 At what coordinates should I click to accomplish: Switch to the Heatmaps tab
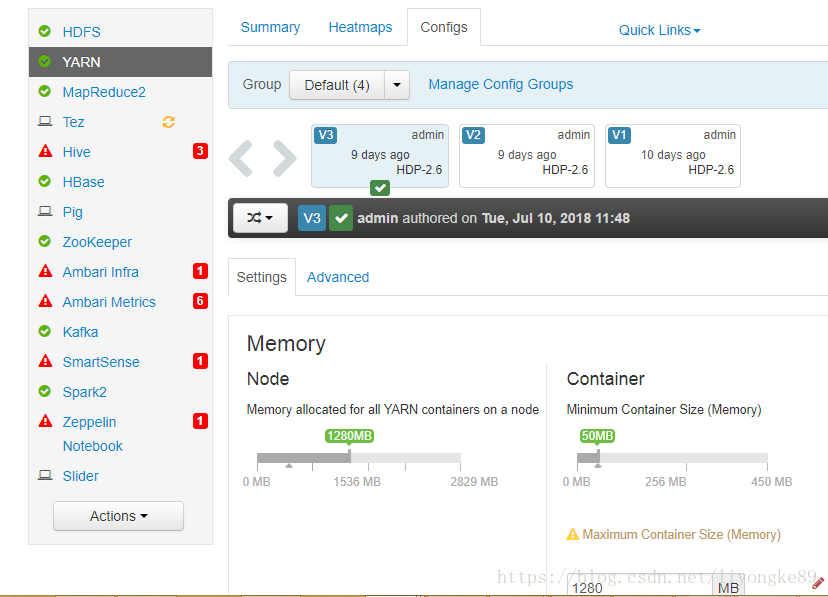point(360,27)
